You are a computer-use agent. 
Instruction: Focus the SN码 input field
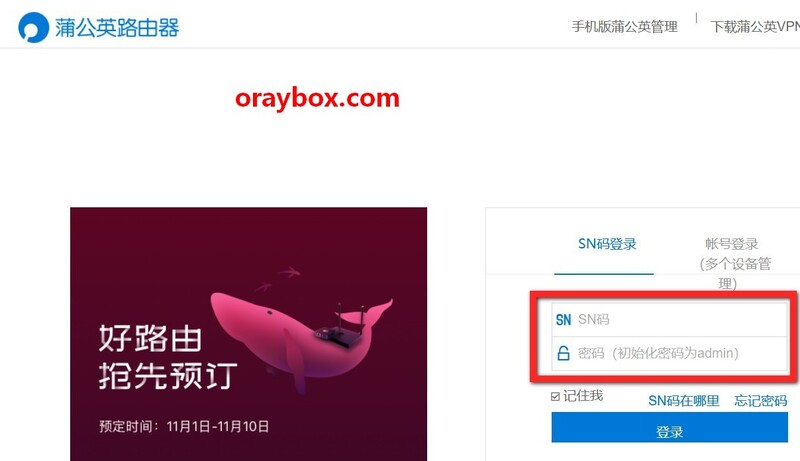pyautogui.click(x=669, y=320)
